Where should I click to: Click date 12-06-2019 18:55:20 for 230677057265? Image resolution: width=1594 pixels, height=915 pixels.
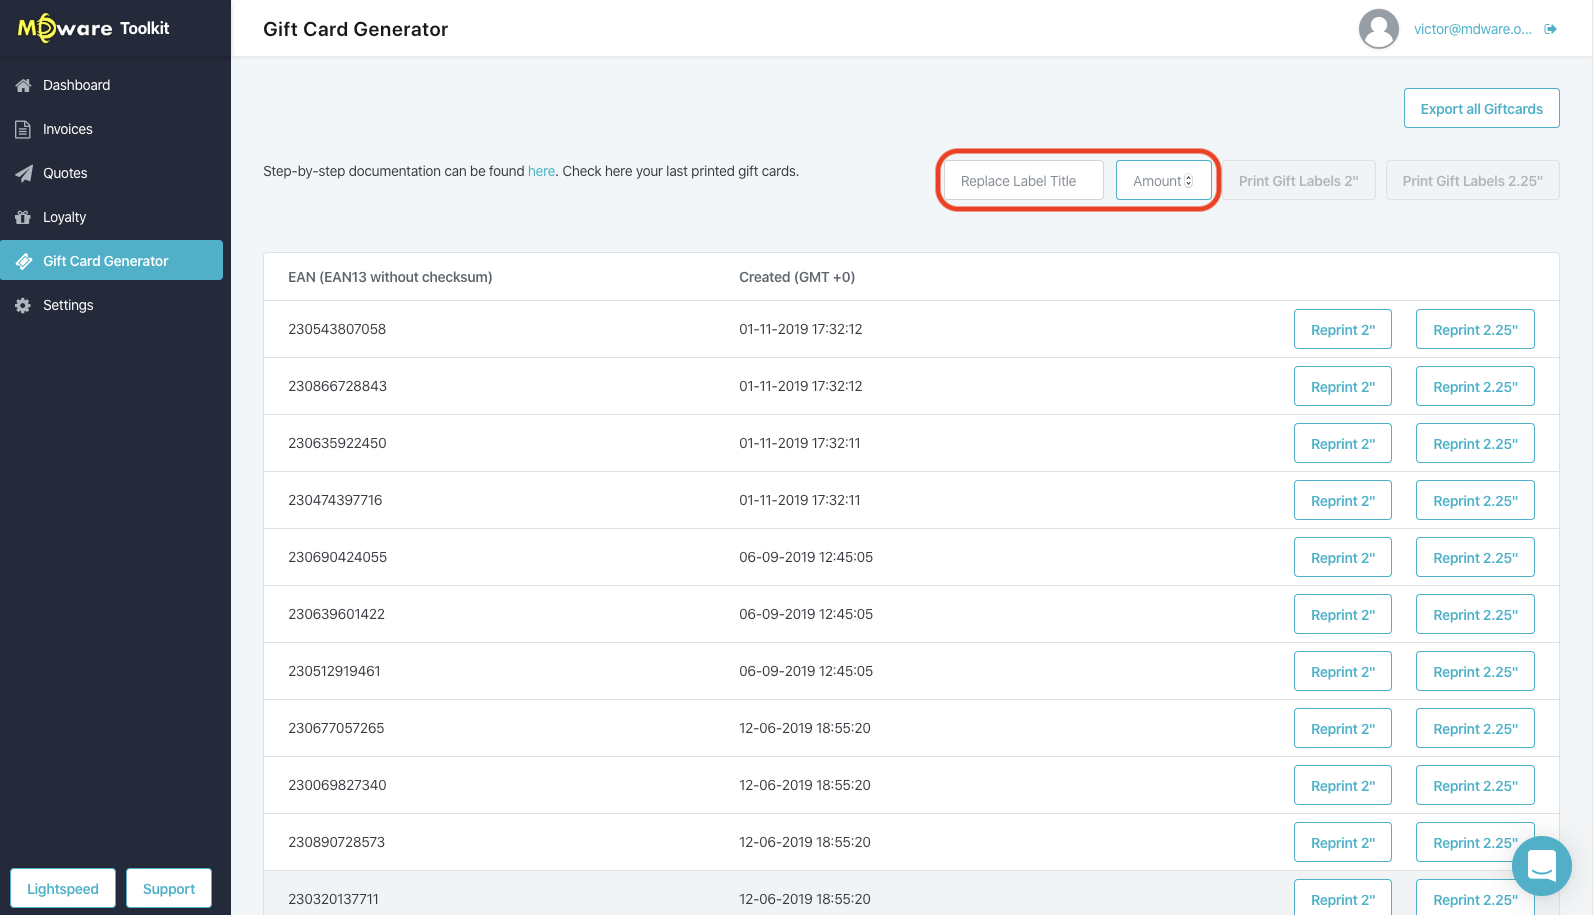click(805, 728)
